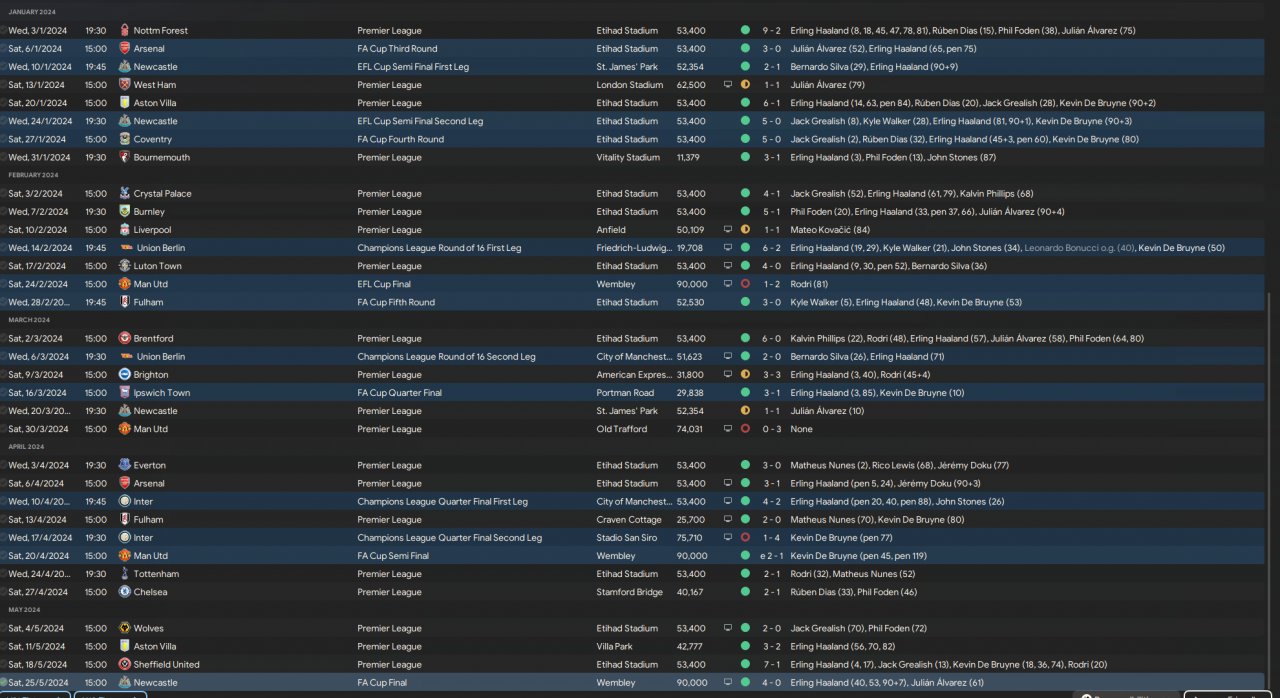Open Newcastle team from 24/1/2024 fixture
This screenshot has width=1280, height=698.
click(155, 121)
